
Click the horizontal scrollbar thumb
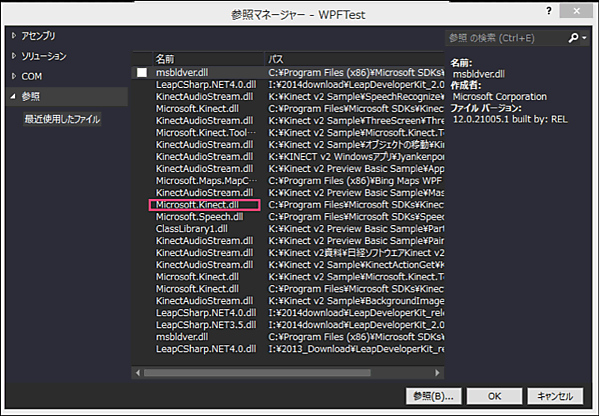point(257,372)
